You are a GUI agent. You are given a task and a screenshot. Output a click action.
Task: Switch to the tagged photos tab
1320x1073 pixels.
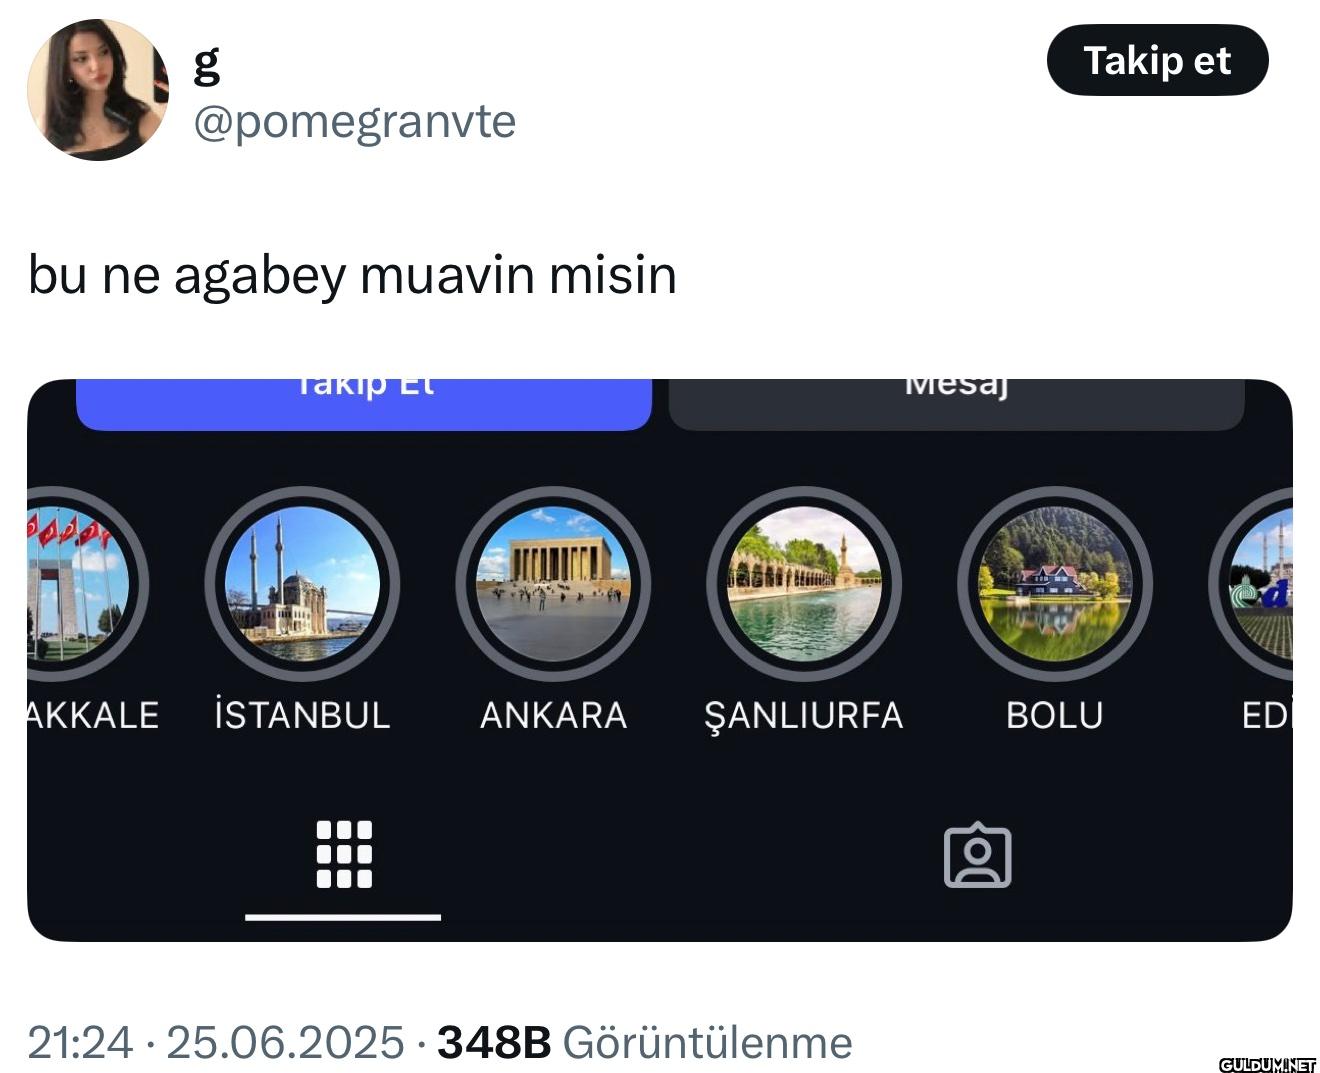point(977,855)
